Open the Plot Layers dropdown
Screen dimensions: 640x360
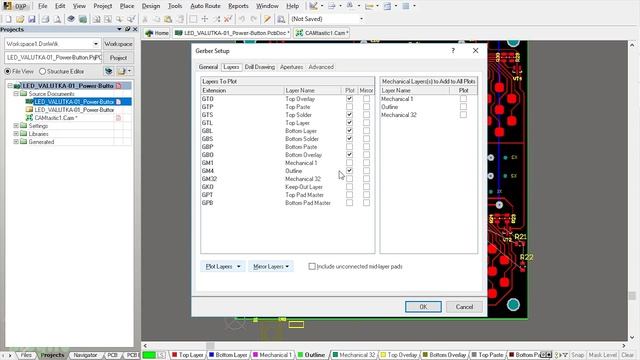(x=223, y=266)
